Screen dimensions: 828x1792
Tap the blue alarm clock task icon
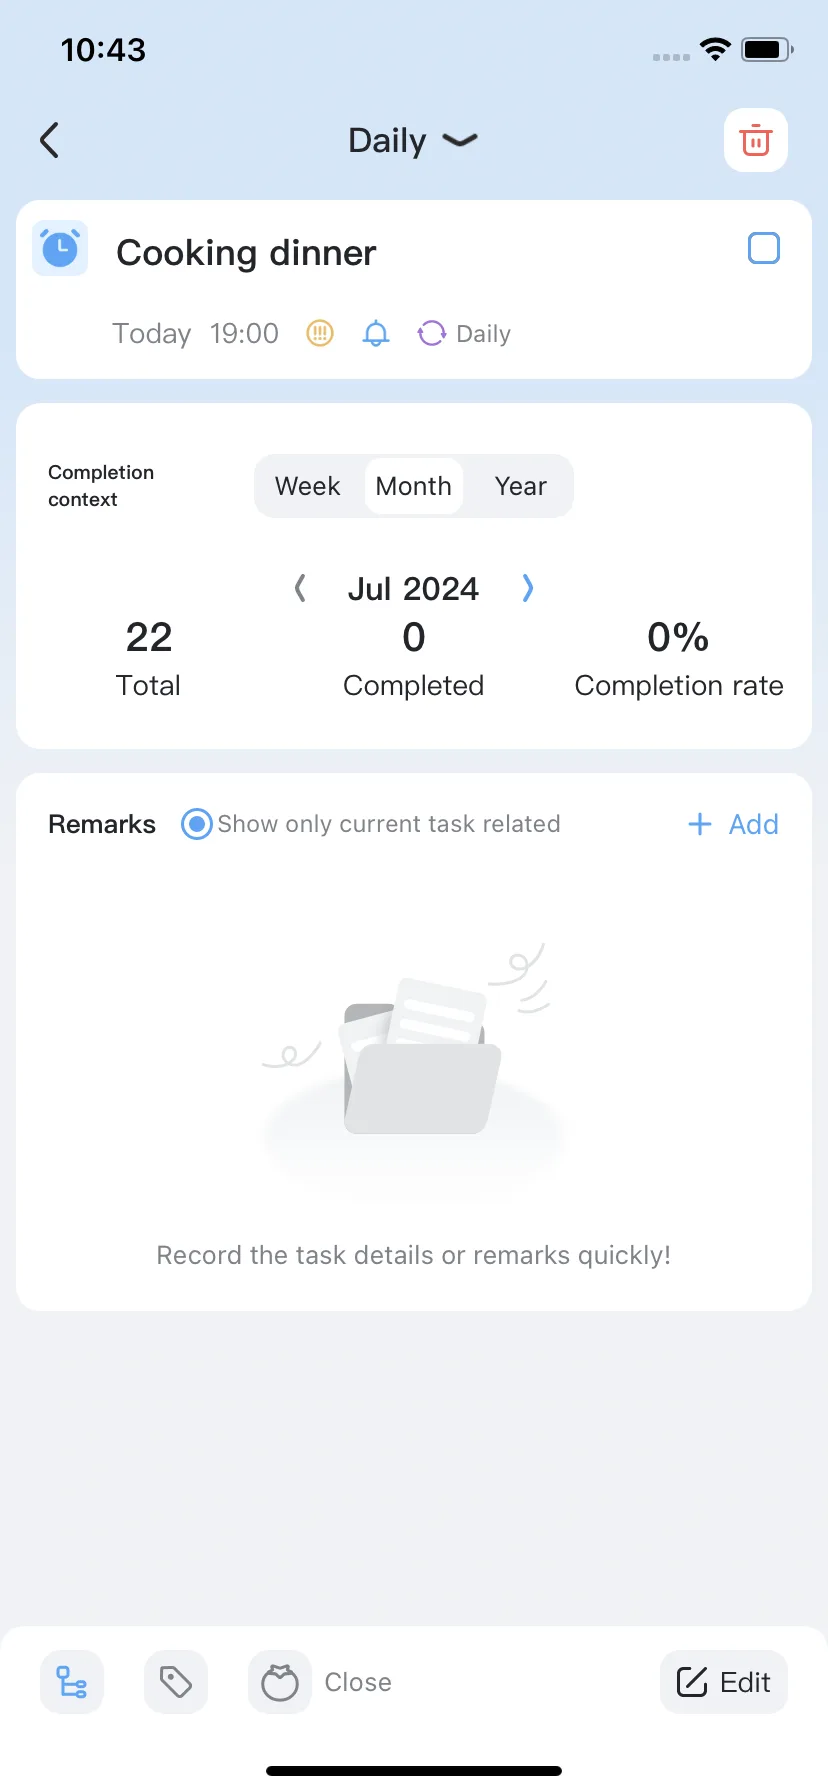[x=60, y=248]
